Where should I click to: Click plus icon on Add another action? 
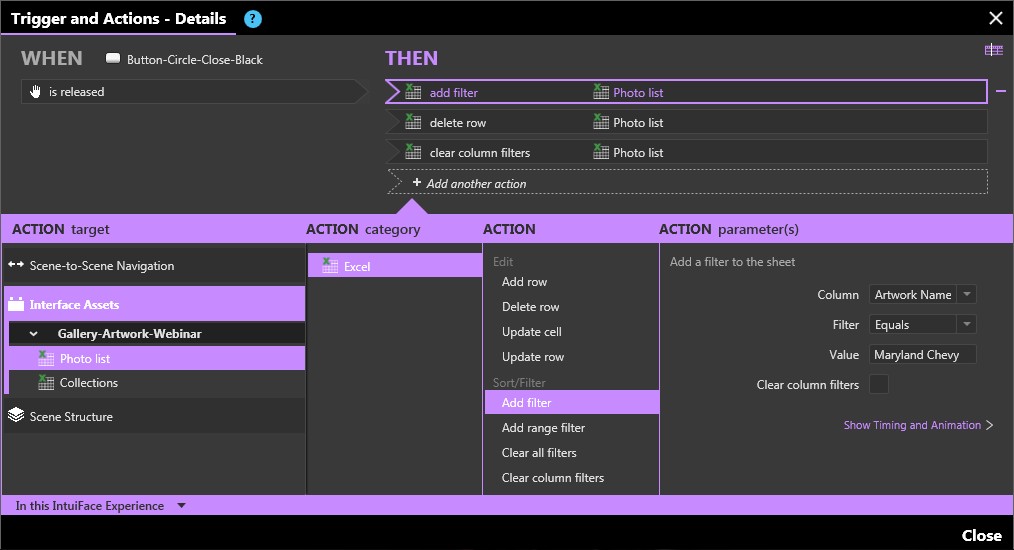tap(416, 182)
